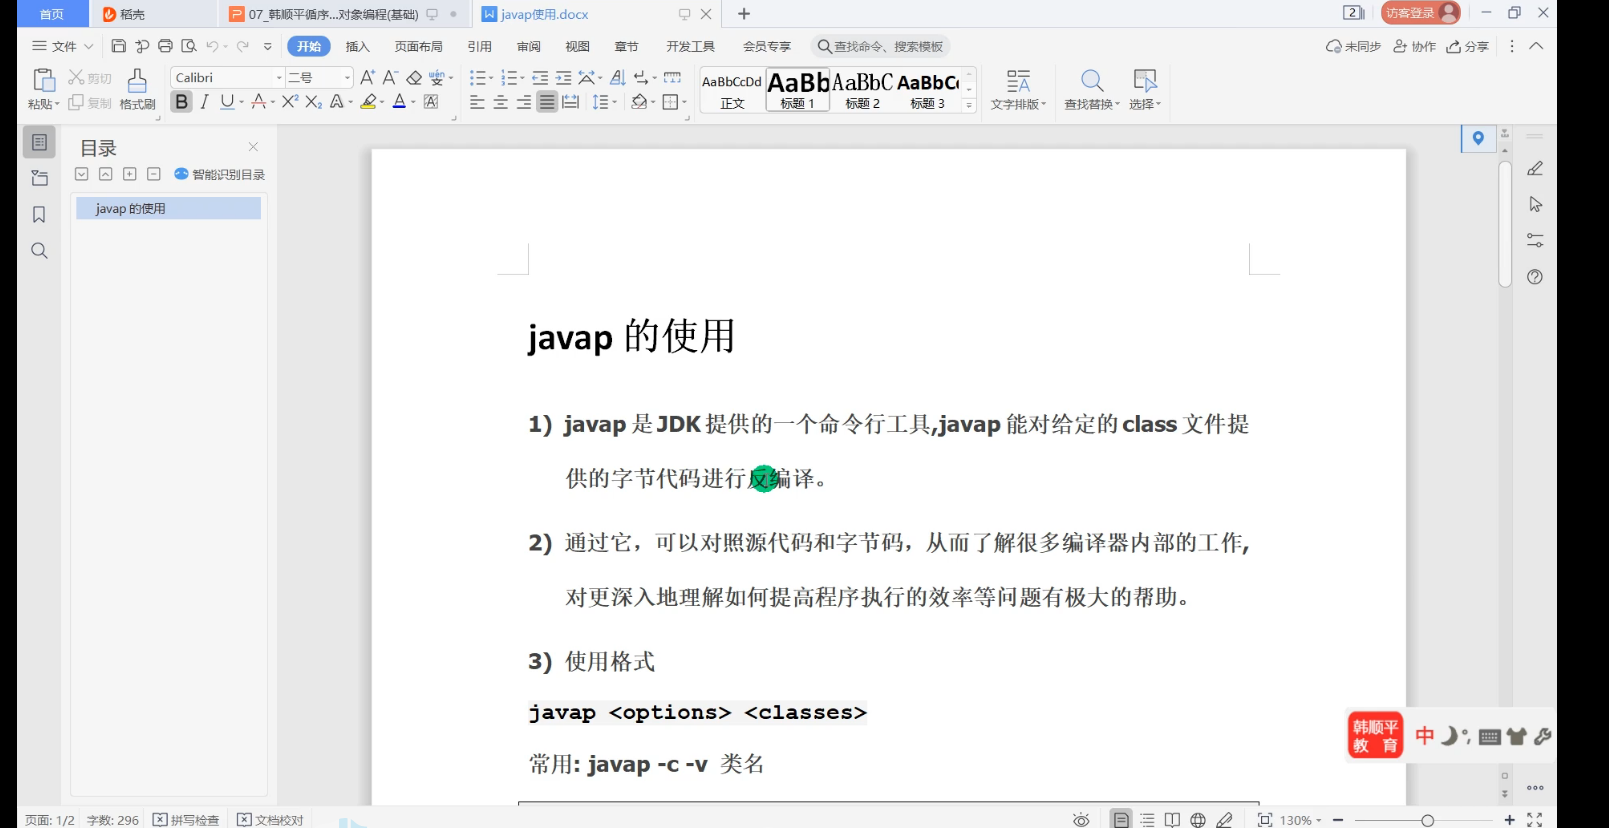Switch to the 首页 tab
This screenshot has height=828, width=1609.
tap(52, 14)
